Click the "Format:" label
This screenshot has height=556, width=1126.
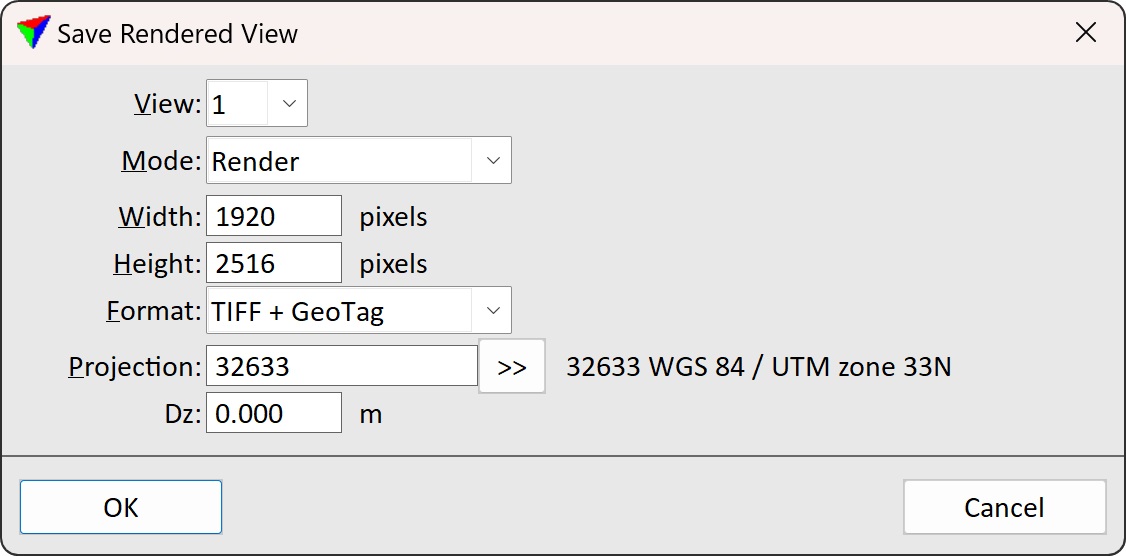[153, 311]
